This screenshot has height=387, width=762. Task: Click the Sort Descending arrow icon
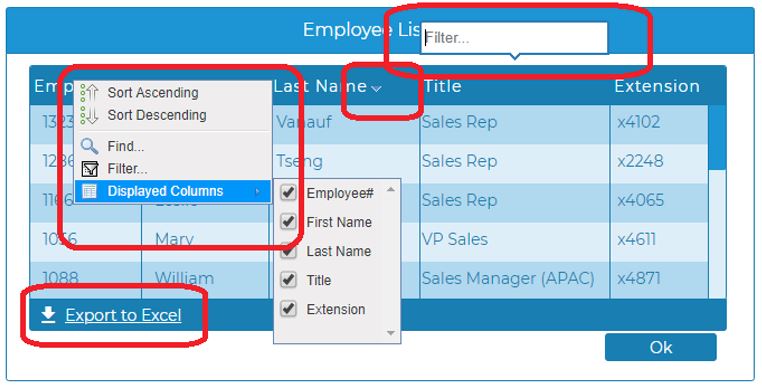tap(90, 115)
